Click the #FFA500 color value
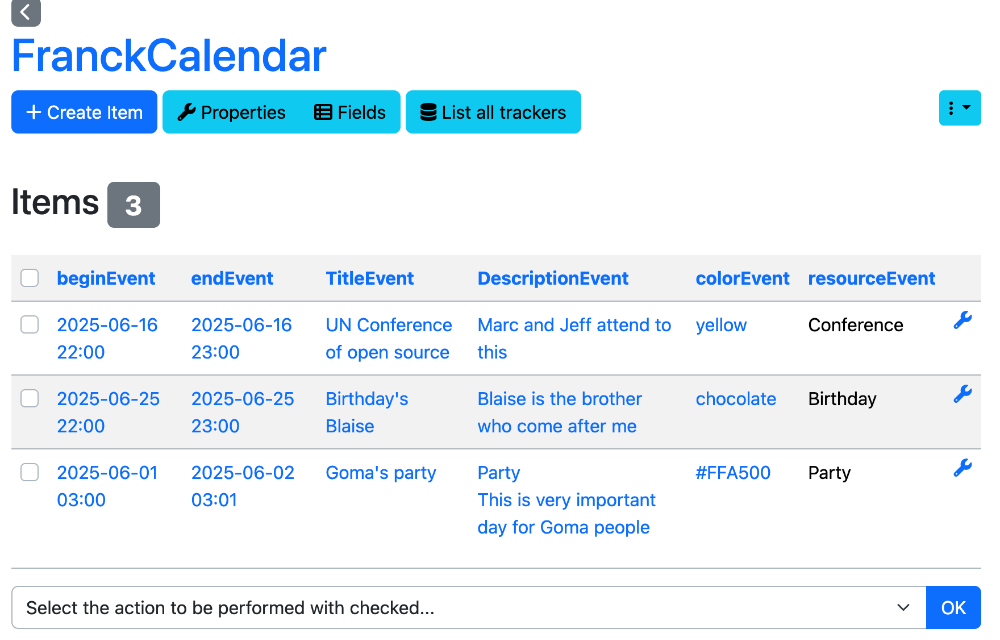1000x640 pixels. [x=733, y=473]
